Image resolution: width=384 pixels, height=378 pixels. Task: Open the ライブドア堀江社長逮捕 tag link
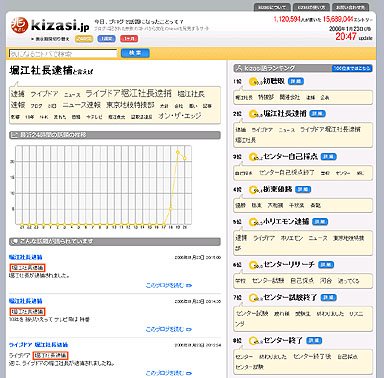129,93
